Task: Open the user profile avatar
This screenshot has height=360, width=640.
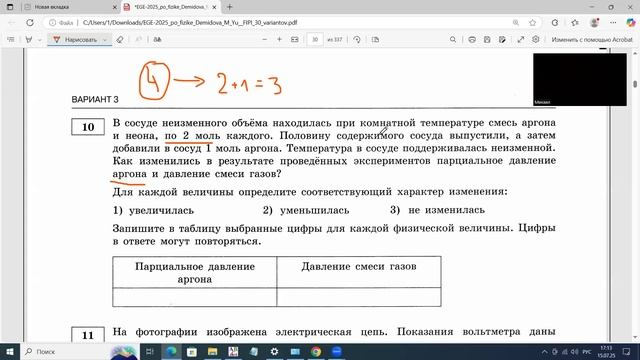Action: point(594,22)
